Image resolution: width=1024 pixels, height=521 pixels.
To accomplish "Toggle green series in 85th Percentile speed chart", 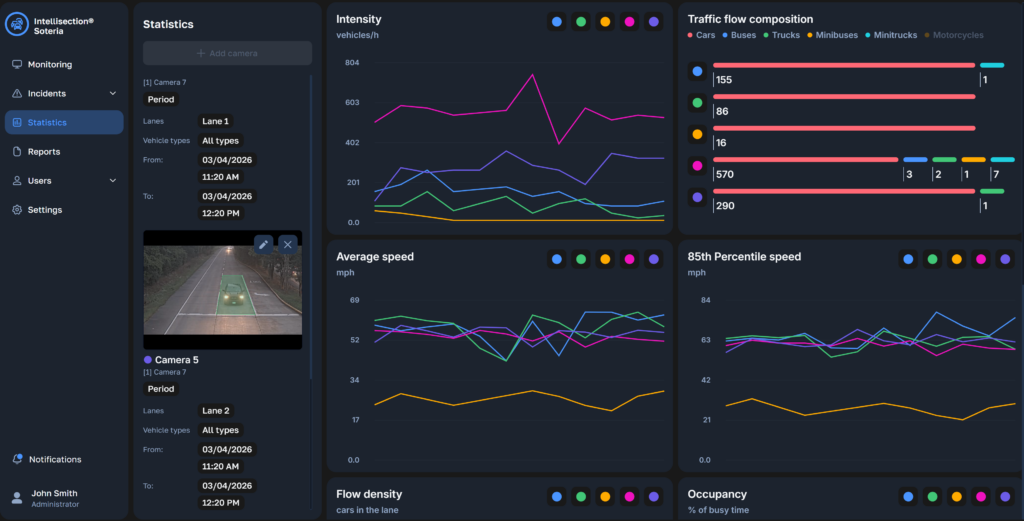I will coord(933,259).
